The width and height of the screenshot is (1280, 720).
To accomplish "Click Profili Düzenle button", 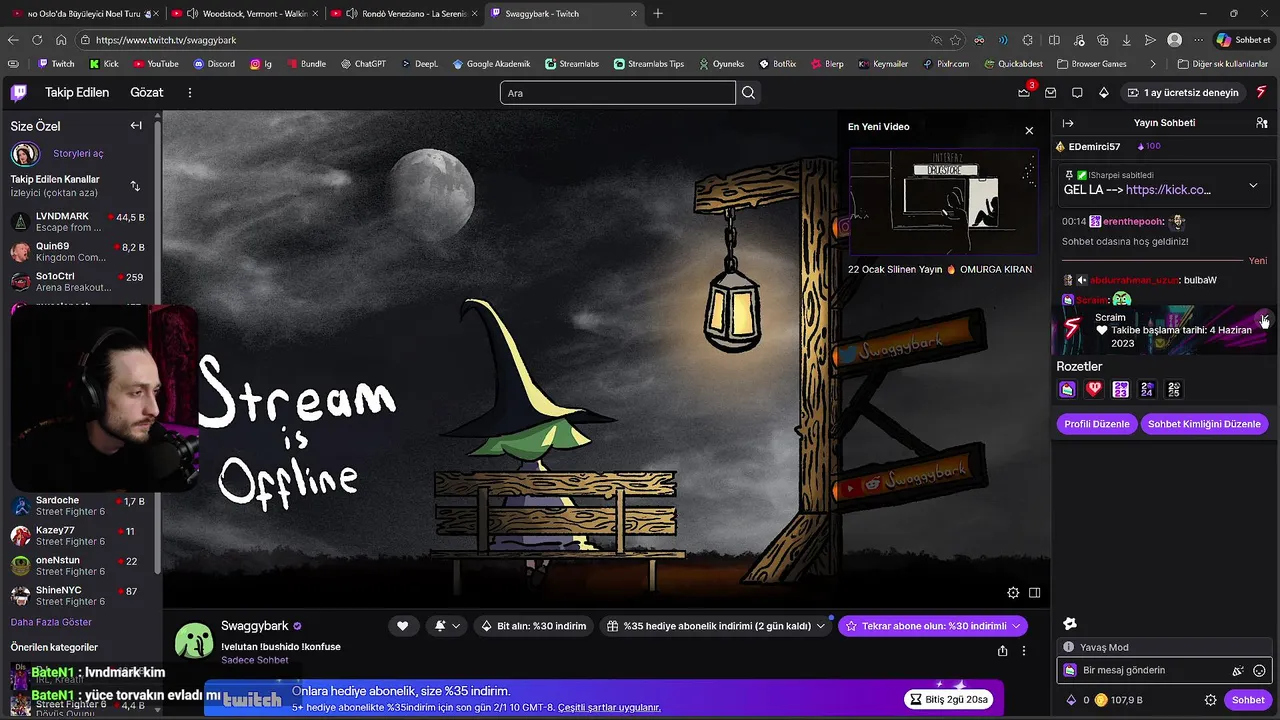I will pos(1097,424).
